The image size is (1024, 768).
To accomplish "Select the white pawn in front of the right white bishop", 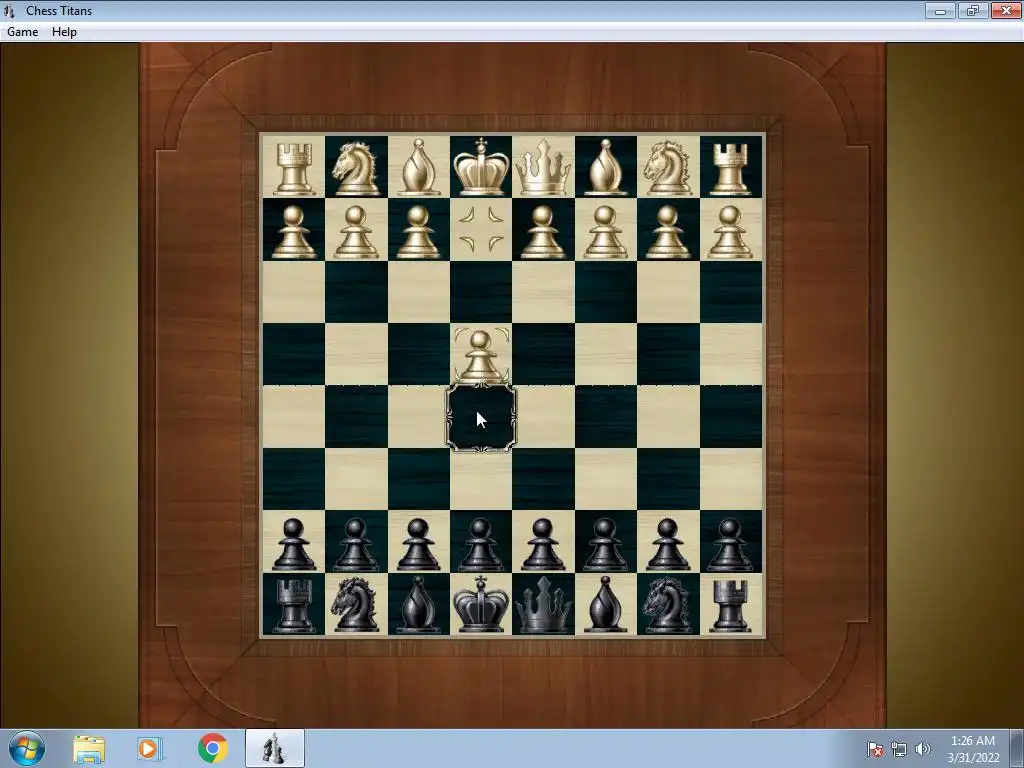I will [605, 232].
